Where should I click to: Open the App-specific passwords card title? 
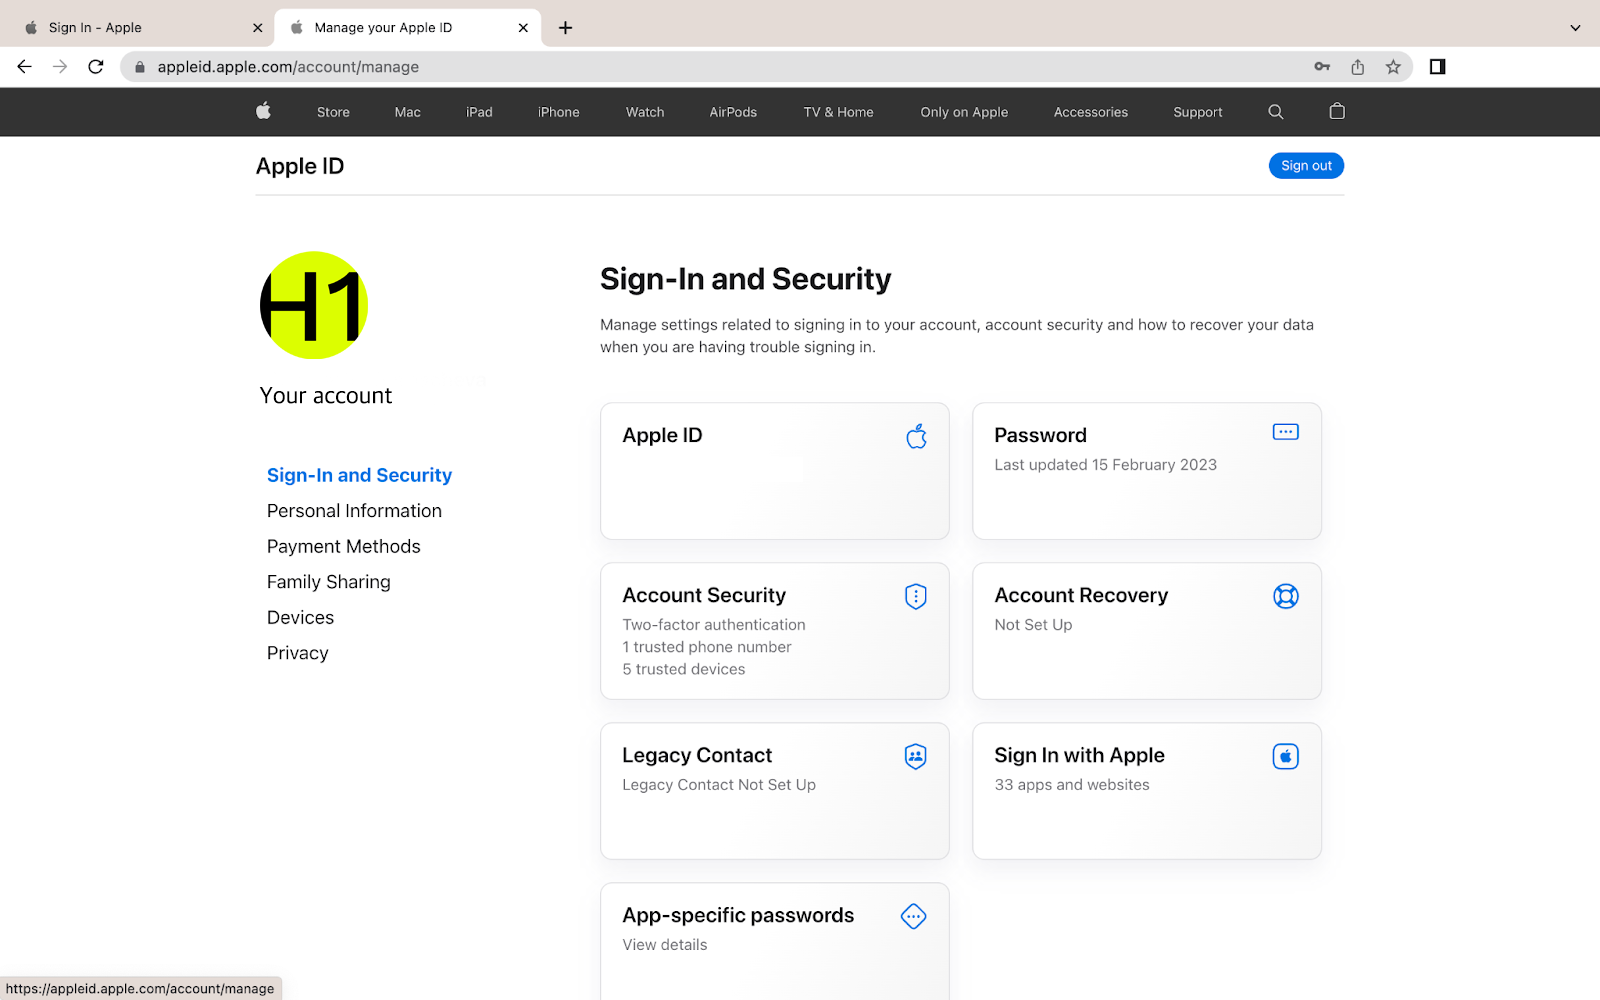(x=738, y=915)
